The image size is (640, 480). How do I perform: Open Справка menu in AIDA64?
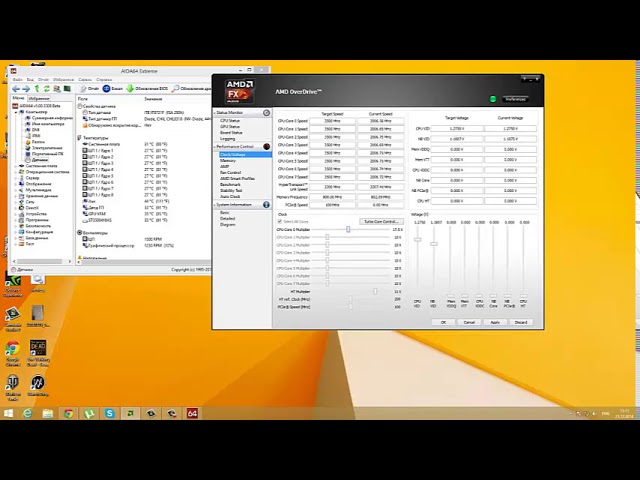point(104,80)
